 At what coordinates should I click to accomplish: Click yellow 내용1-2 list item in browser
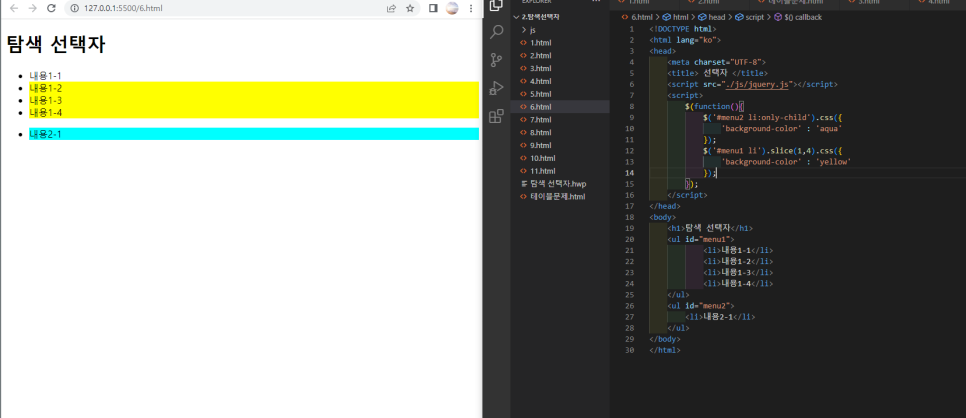click(x=254, y=88)
